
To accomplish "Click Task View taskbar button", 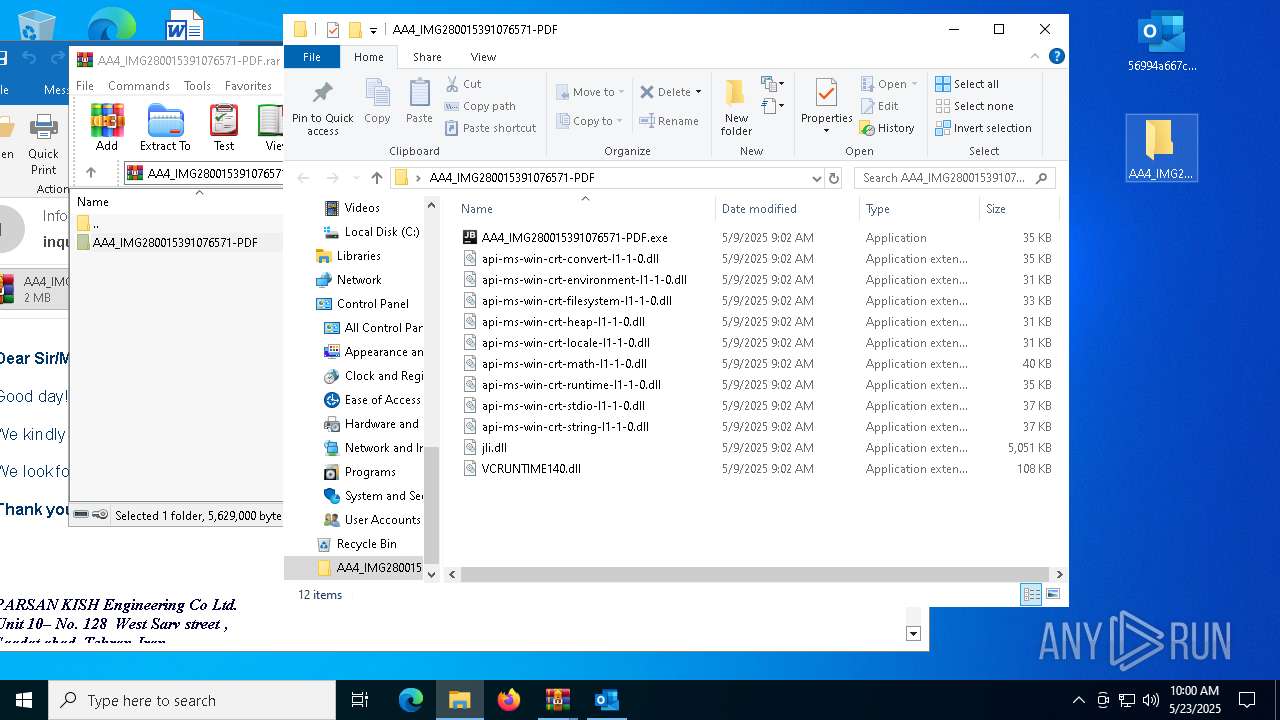I will [x=361, y=700].
